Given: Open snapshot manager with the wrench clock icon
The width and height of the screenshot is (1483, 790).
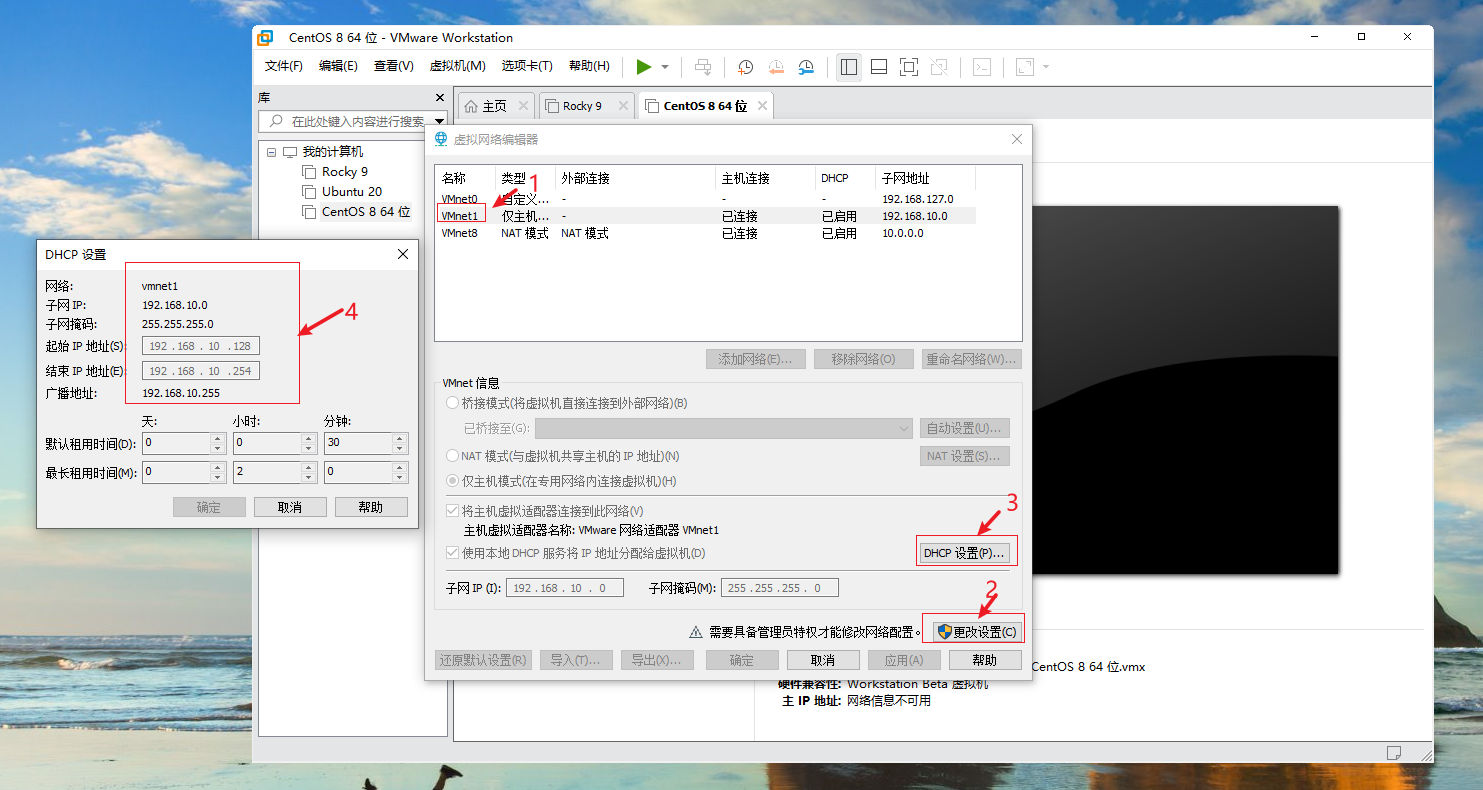Looking at the screenshot, I should (806, 67).
